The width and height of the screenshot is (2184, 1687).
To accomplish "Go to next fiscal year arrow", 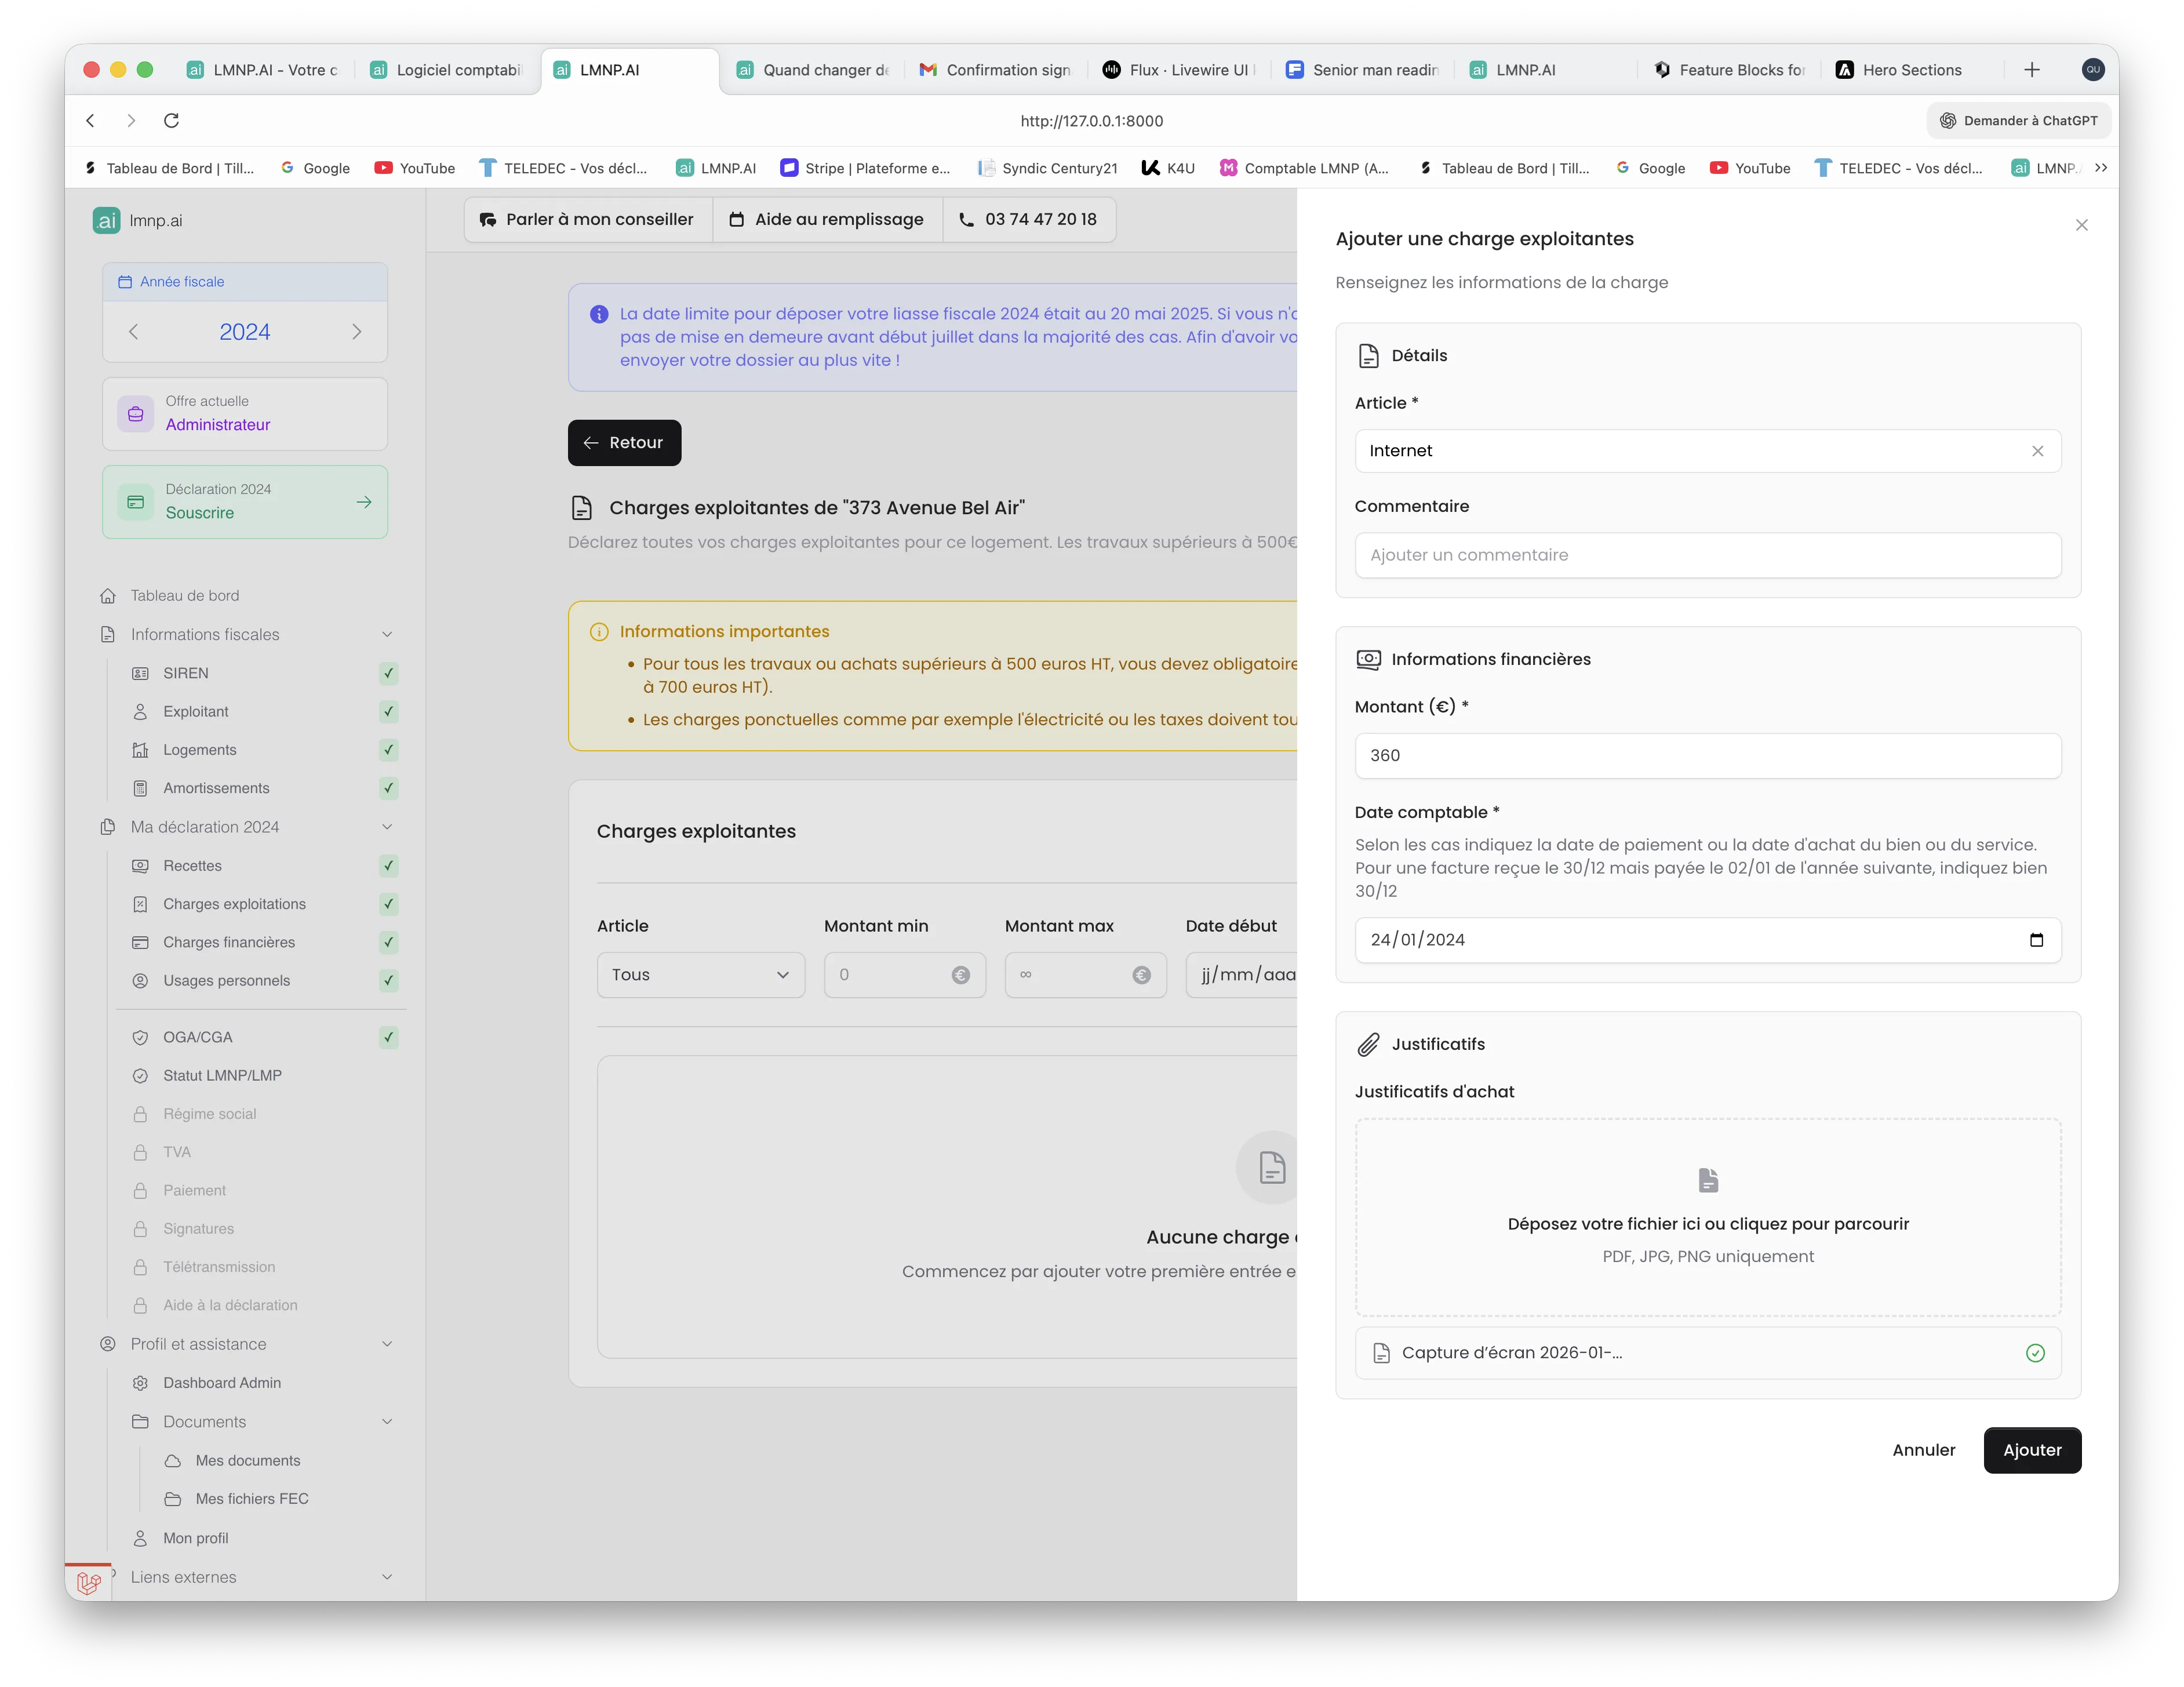I will coord(357,332).
